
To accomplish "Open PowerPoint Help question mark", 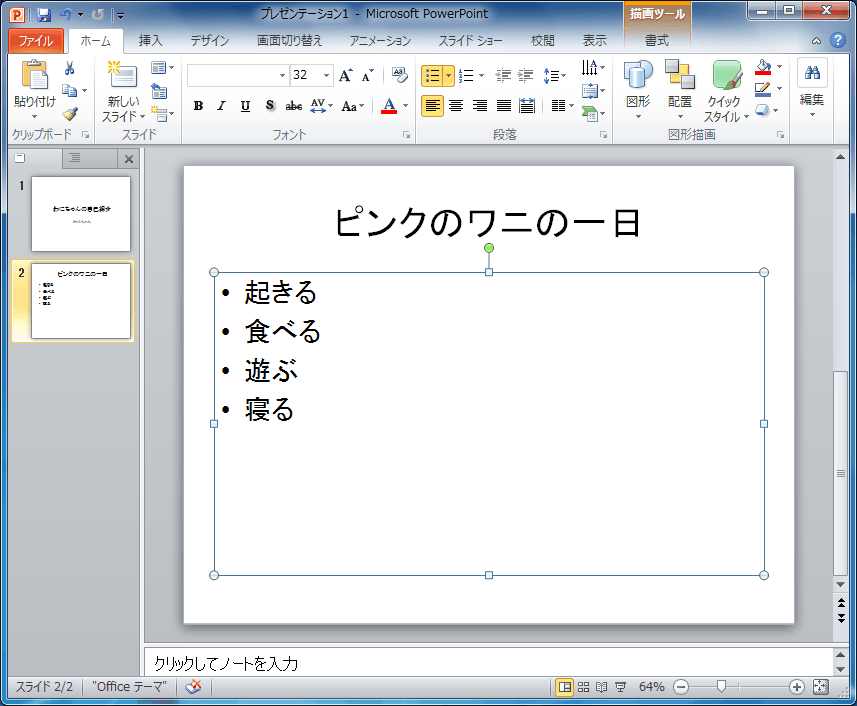I will tap(838, 40).
